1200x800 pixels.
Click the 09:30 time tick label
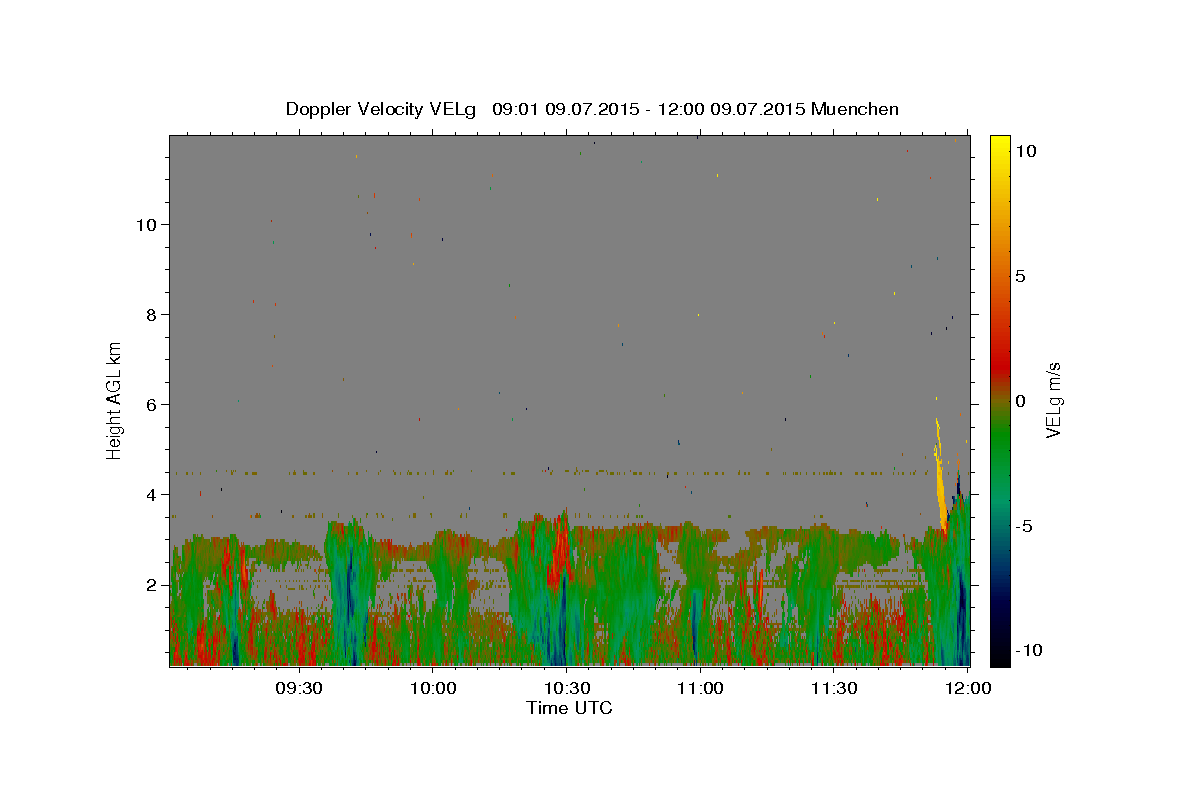coord(298,688)
